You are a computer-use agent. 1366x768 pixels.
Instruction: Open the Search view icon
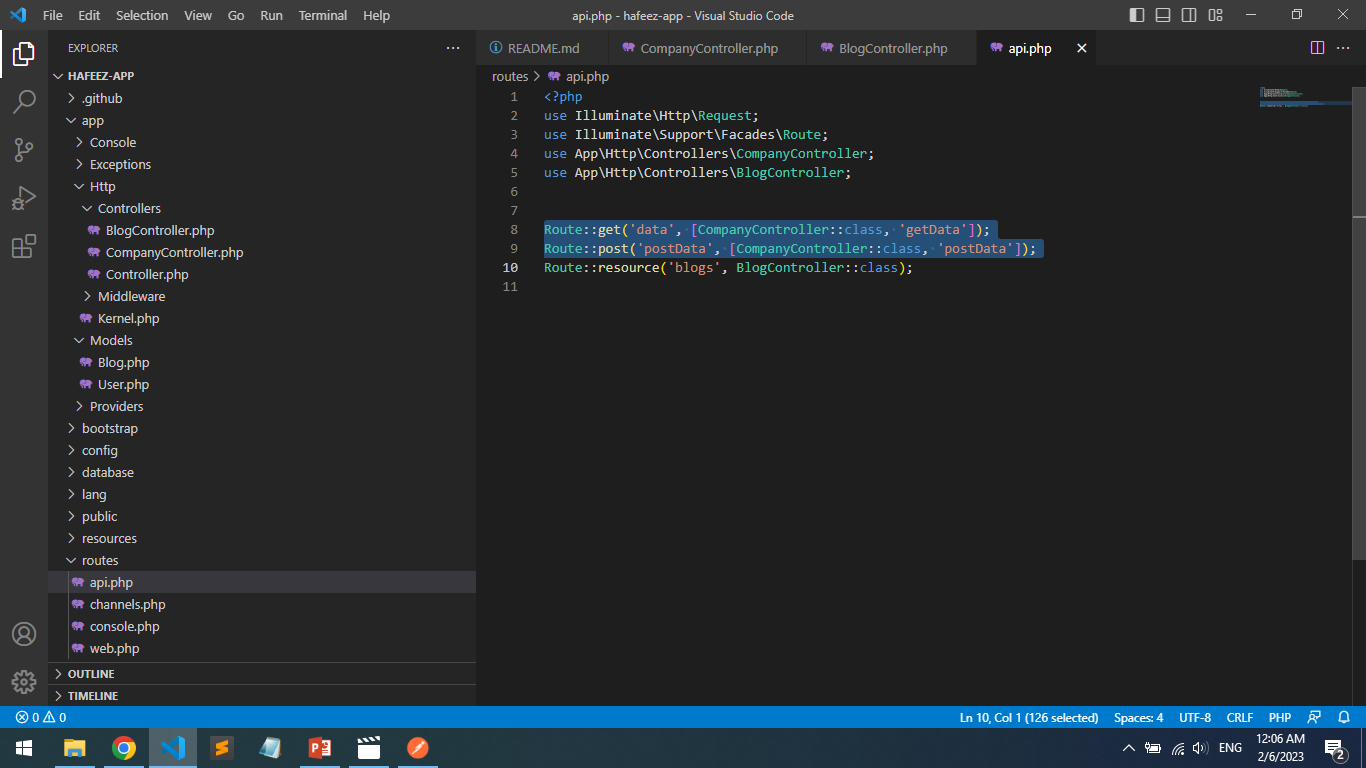[x=24, y=102]
